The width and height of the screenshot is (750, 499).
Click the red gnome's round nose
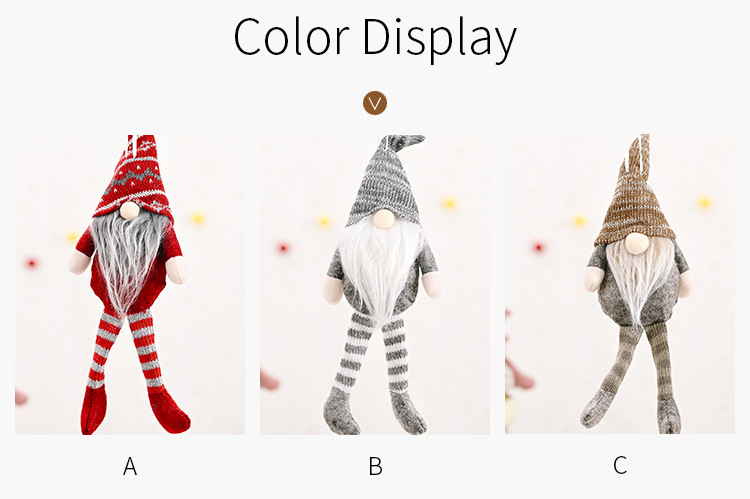(129, 210)
